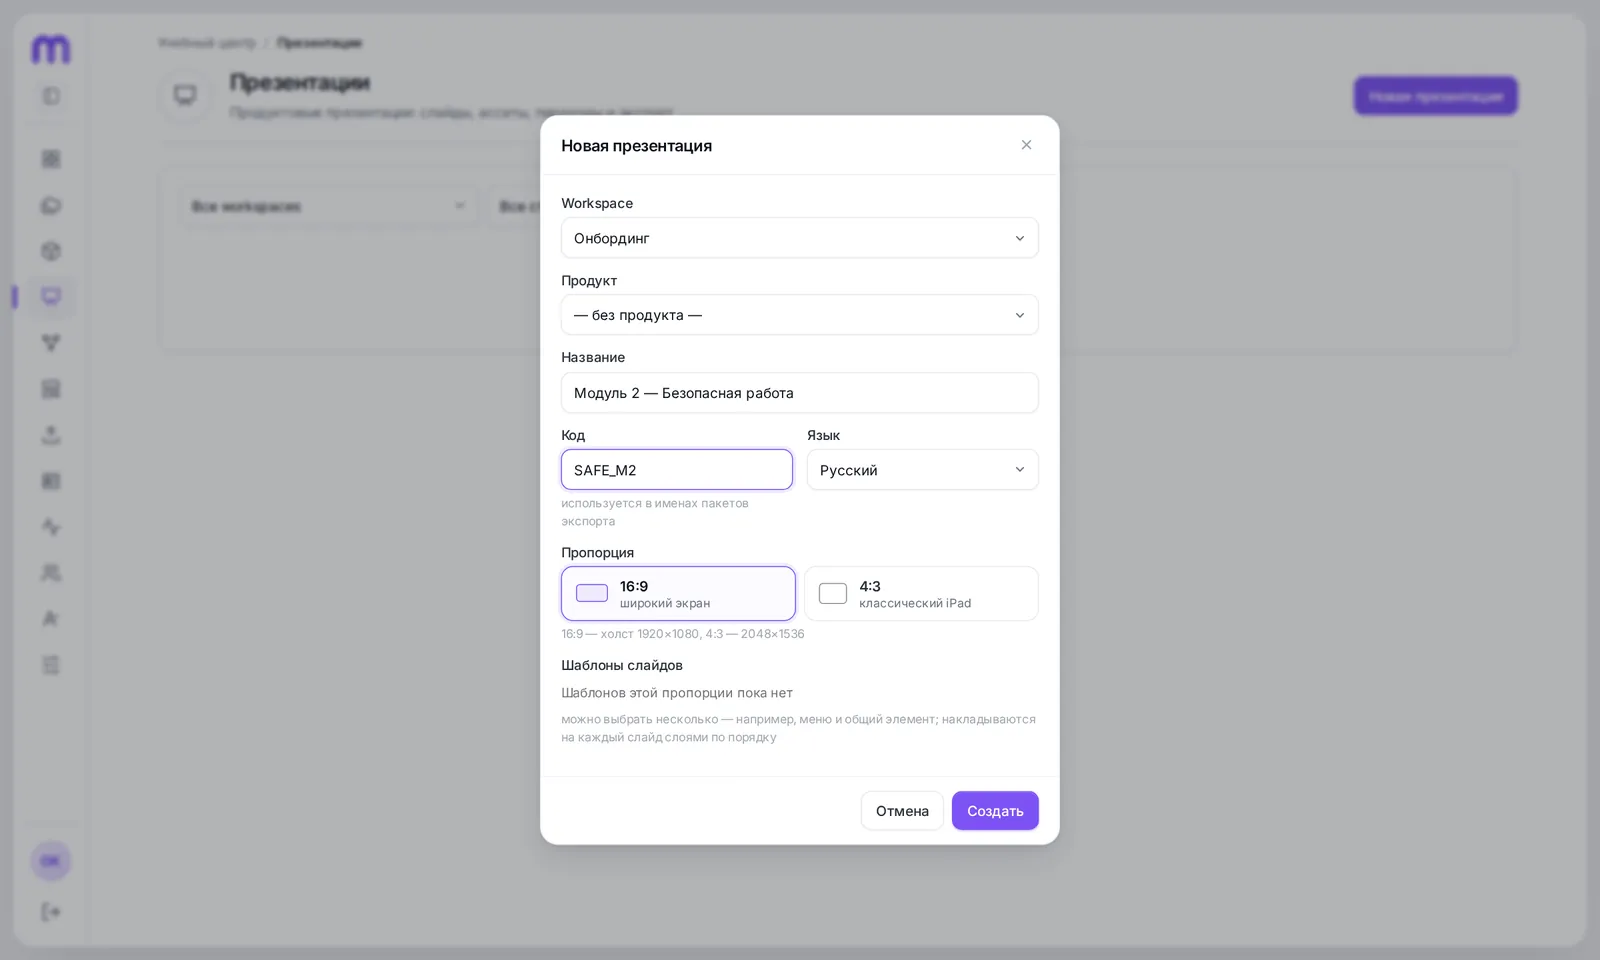This screenshot has width=1600, height=960.
Task: Open the Presentations monitor icon in sidebar
Action: pos(51,297)
